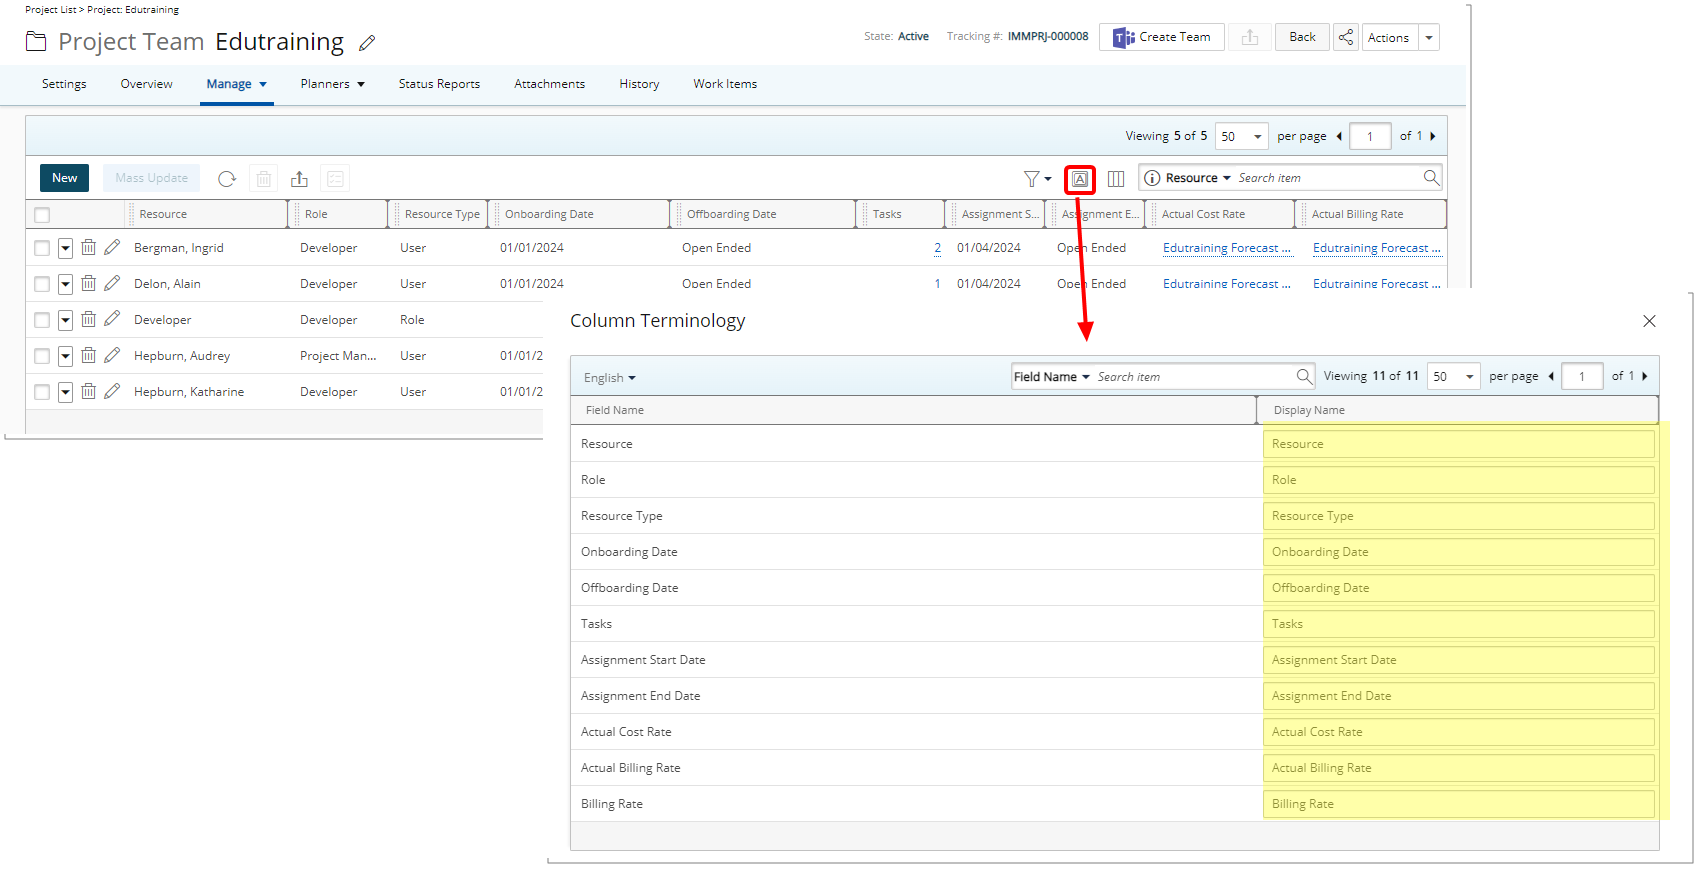Open the Actions dropdown arrow
Screen dimensions: 1705x875
coord(1429,38)
